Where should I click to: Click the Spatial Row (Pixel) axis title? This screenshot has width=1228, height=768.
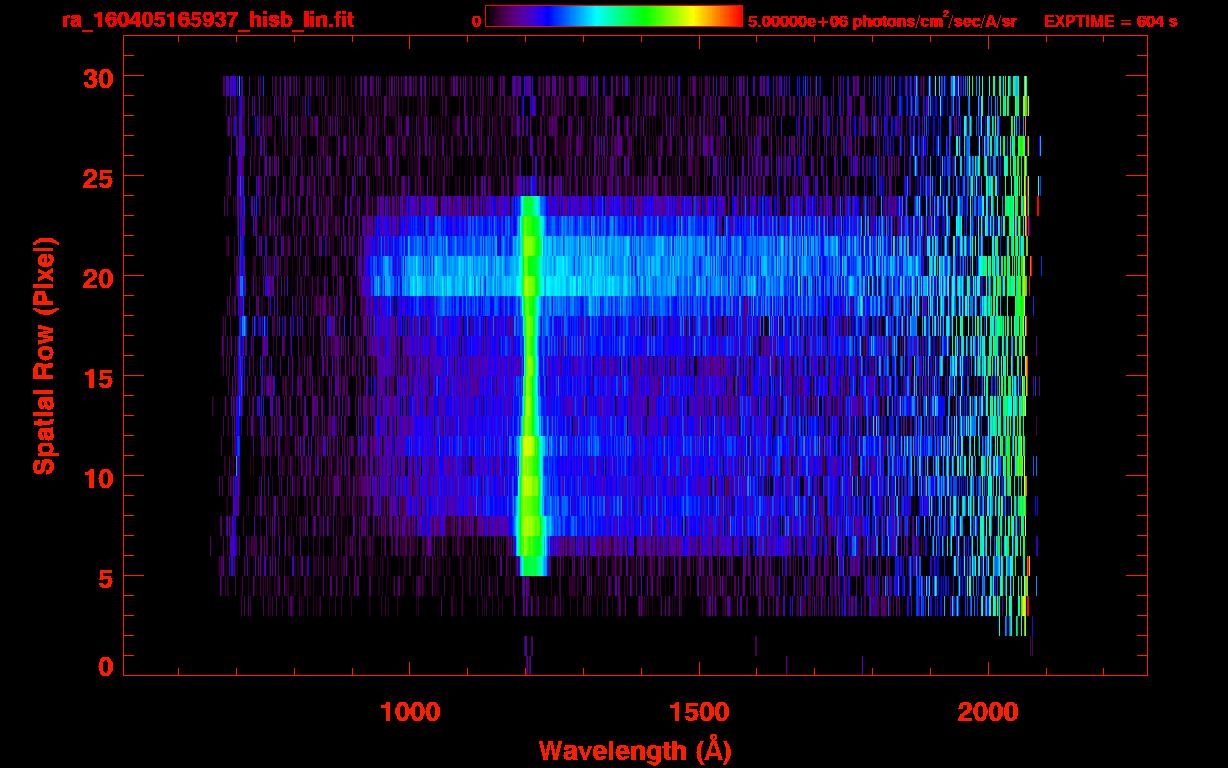[x=43, y=355]
